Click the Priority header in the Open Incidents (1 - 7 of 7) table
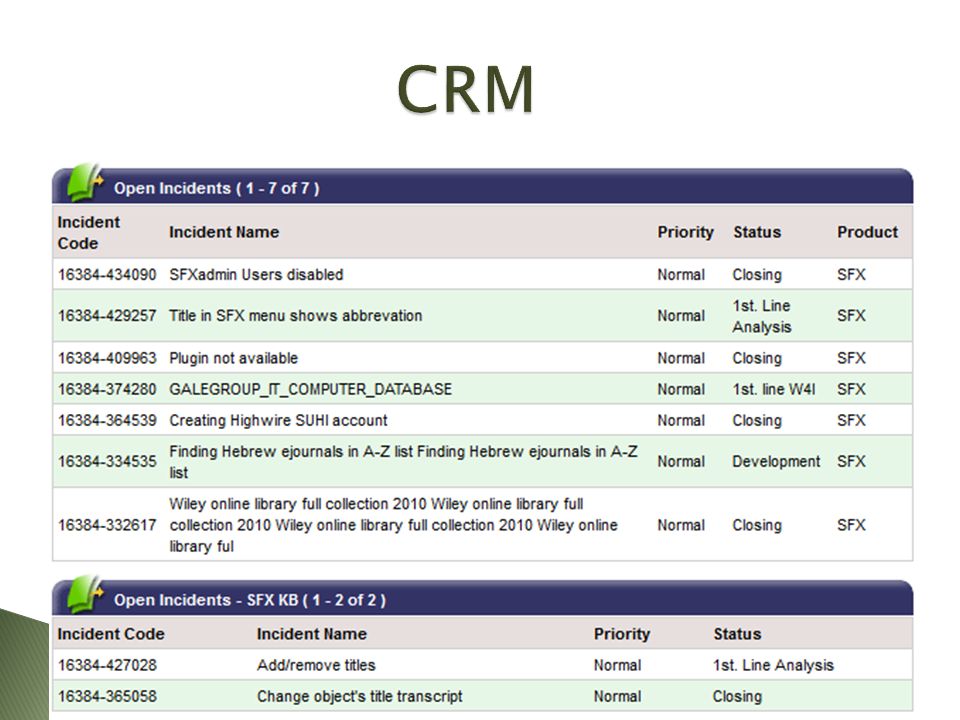This screenshot has height=720, width=960. 686,233
